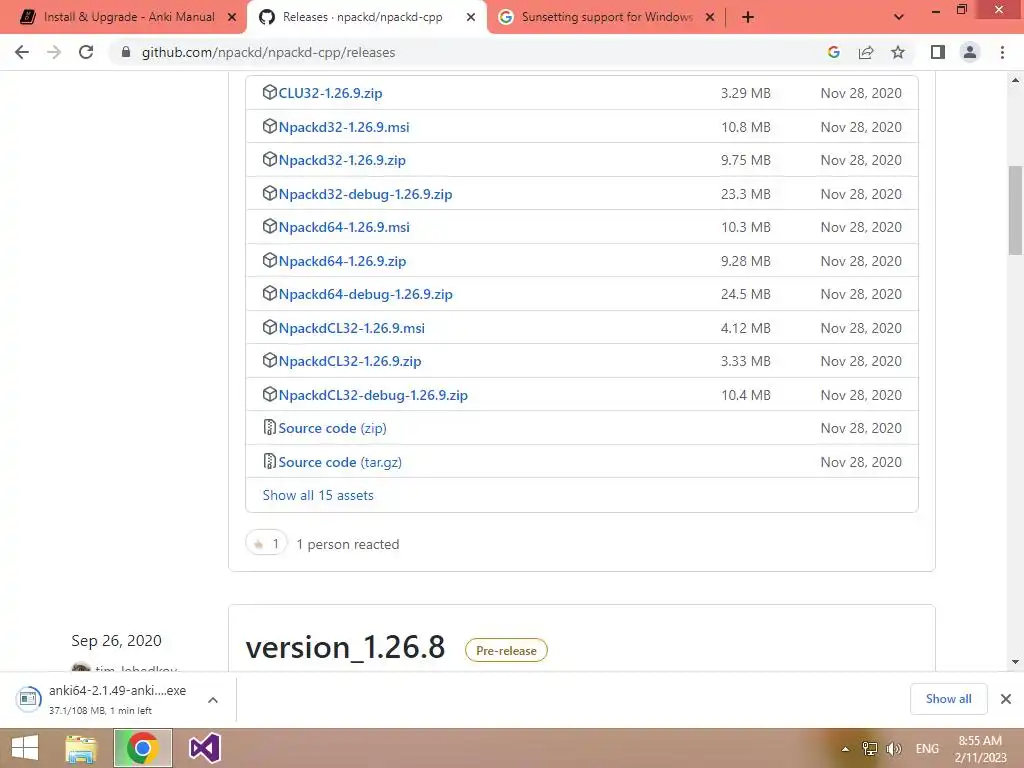Download Npackd64-1.26.9.msi

[x=344, y=228]
